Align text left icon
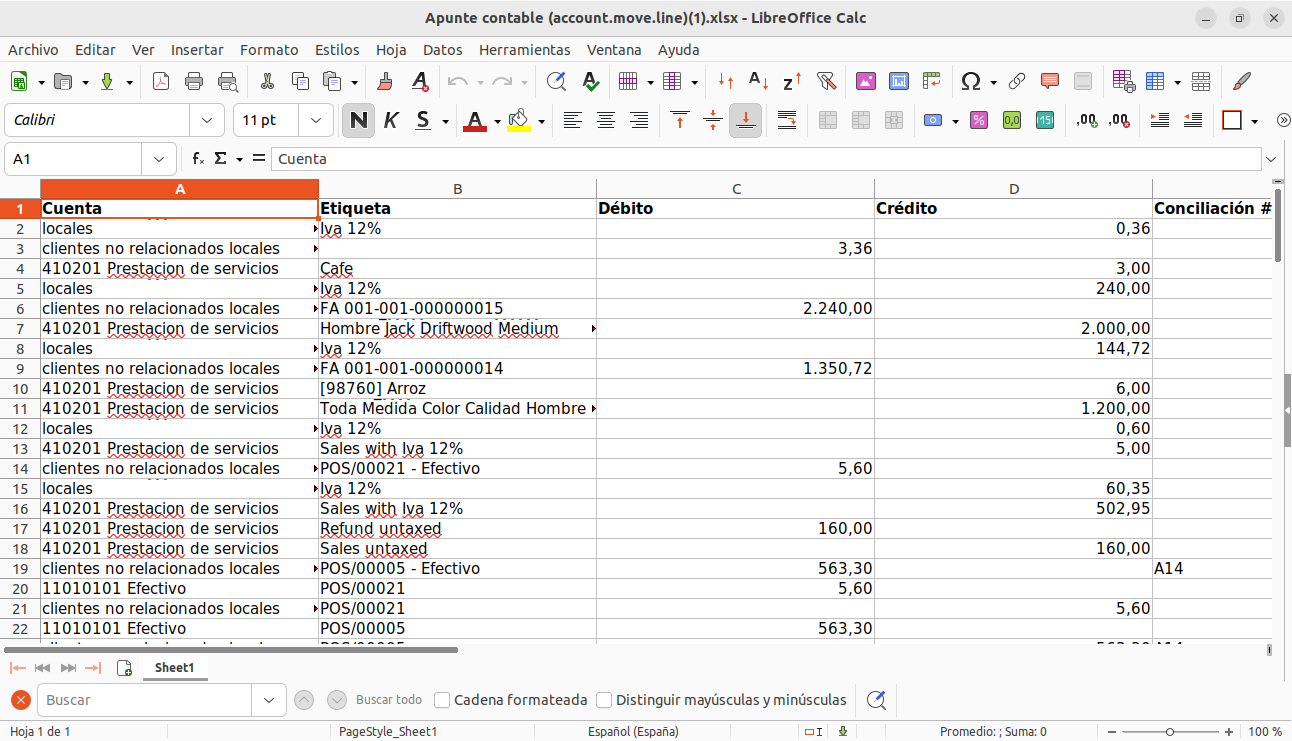The image size is (1292, 741). pos(572,121)
